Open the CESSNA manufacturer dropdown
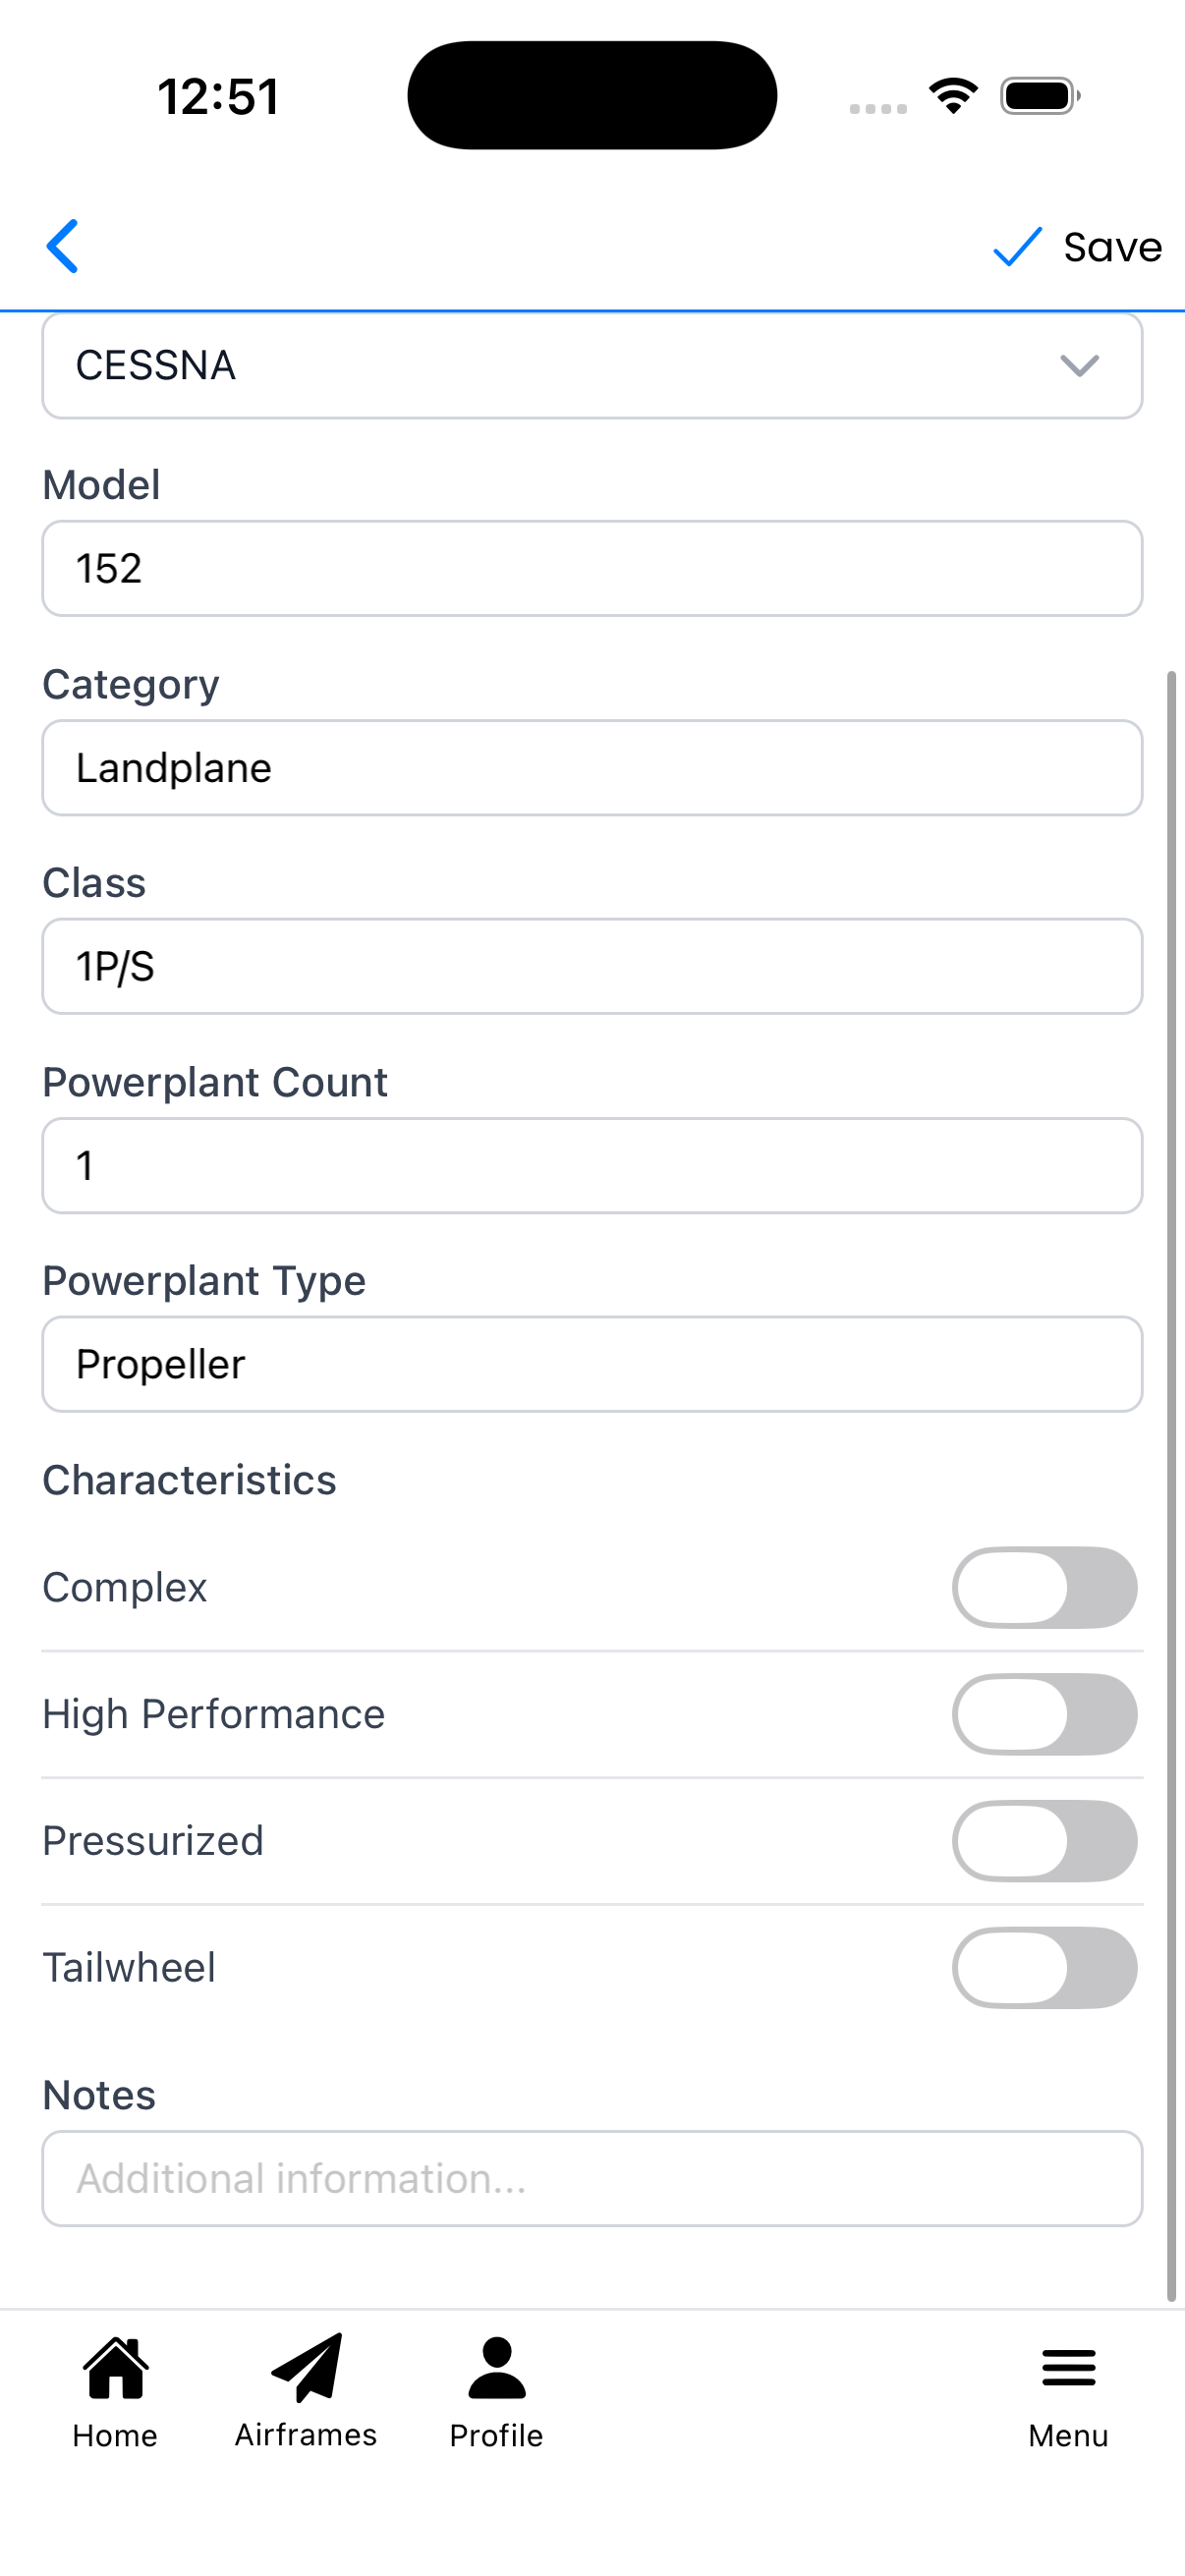Image resolution: width=1185 pixels, height=2576 pixels. point(592,365)
